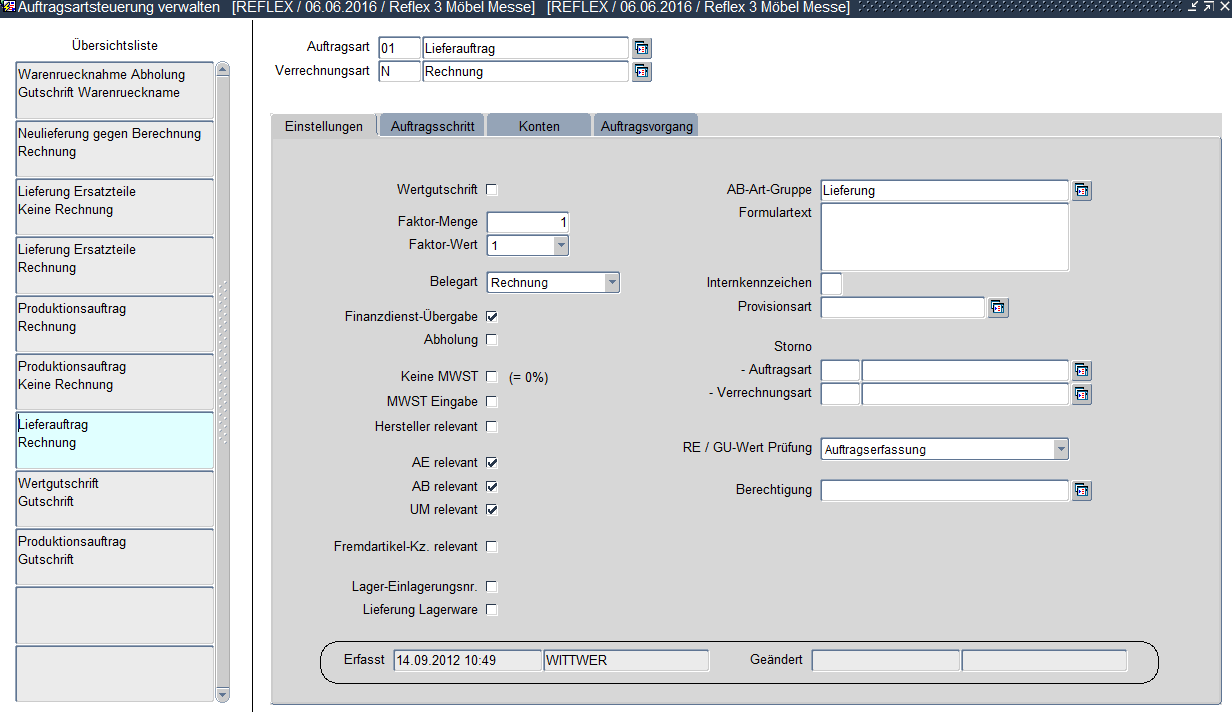Uncheck Finanzdienst-Übergabe checkbox
Image resolution: width=1232 pixels, height=712 pixels.
click(x=491, y=316)
